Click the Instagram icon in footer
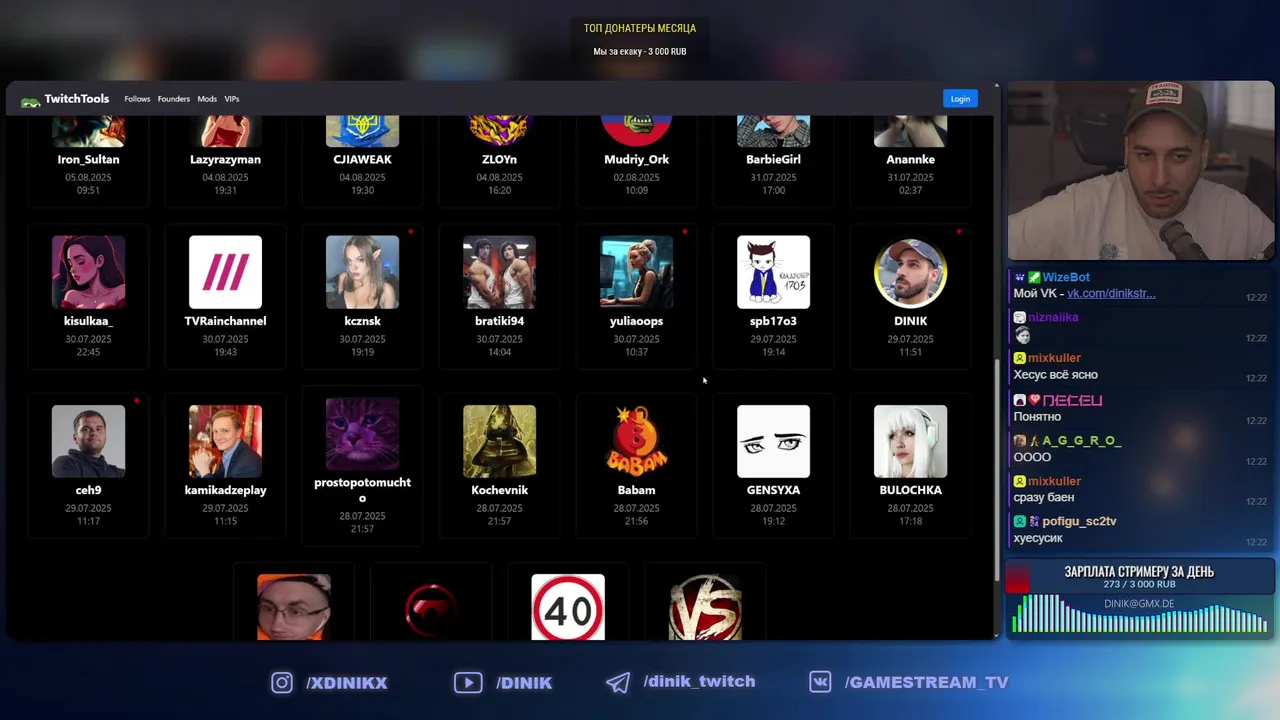The height and width of the screenshot is (720, 1280). tap(282, 683)
